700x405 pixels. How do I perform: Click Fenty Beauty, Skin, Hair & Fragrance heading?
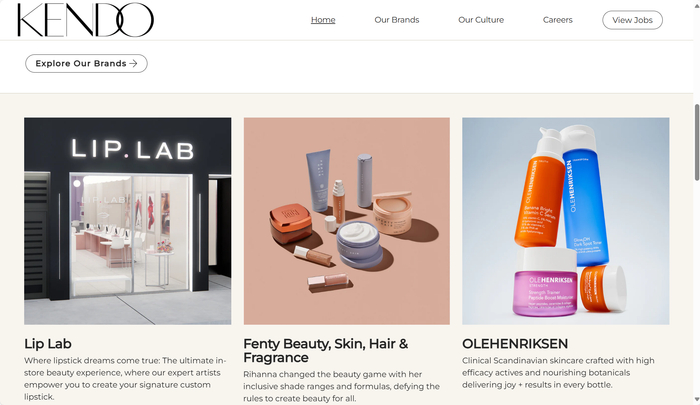325,351
